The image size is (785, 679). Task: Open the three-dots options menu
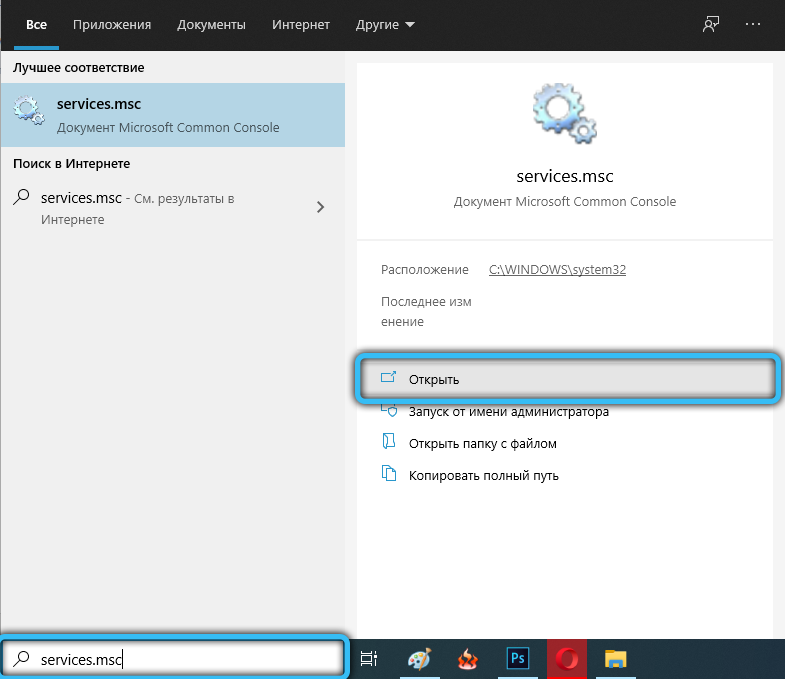752,24
